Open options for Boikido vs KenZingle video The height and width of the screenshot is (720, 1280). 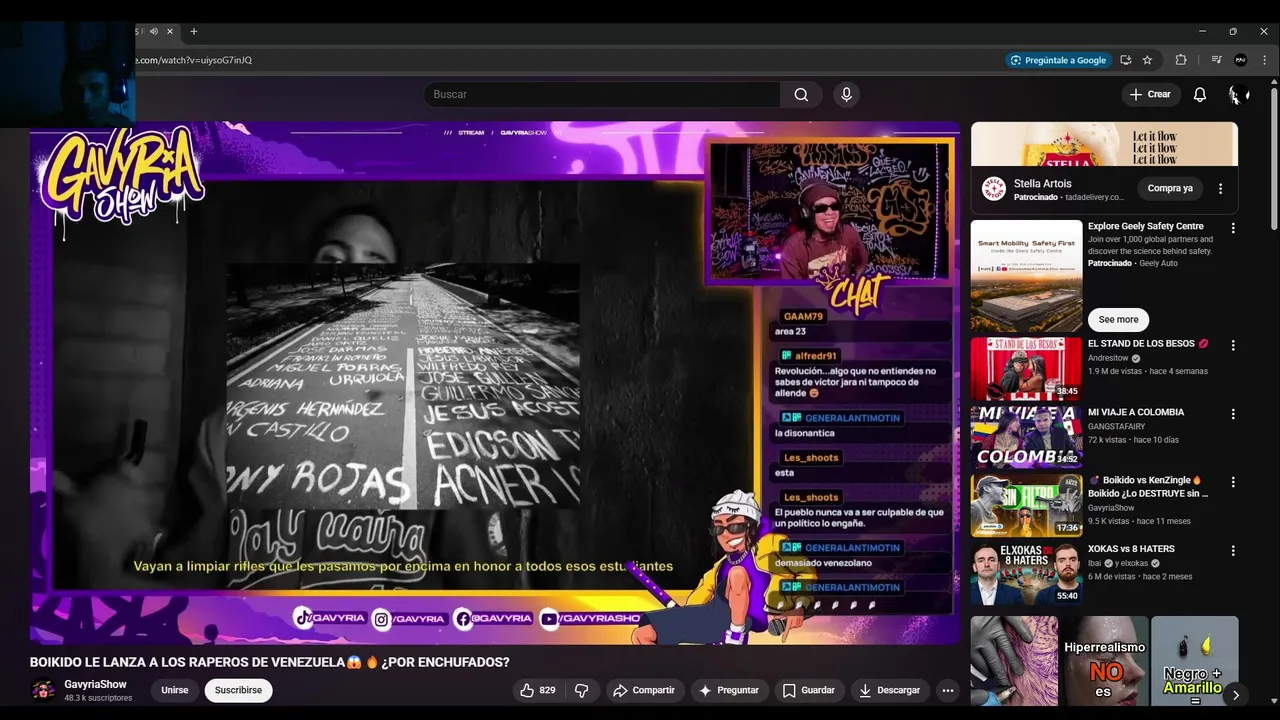pos(1232,482)
